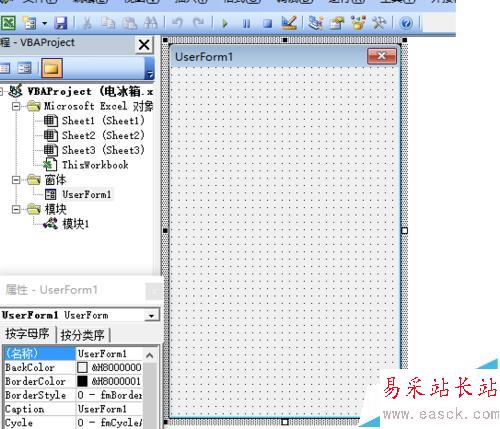Click the Cycle value fmCycle

109,423
